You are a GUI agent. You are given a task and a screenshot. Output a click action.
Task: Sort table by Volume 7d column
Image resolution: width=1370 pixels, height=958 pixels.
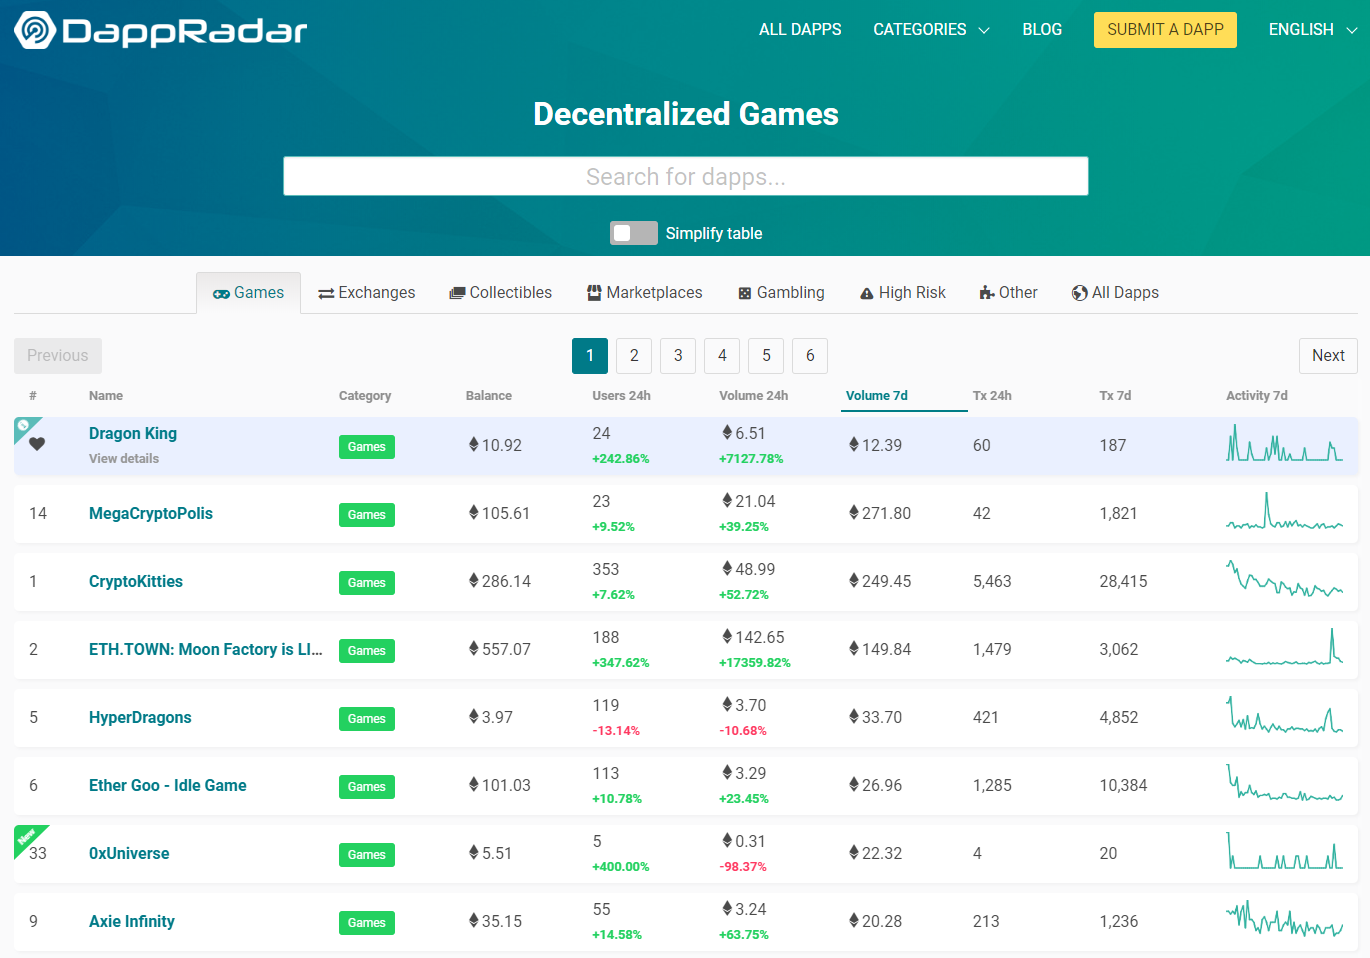click(x=877, y=396)
